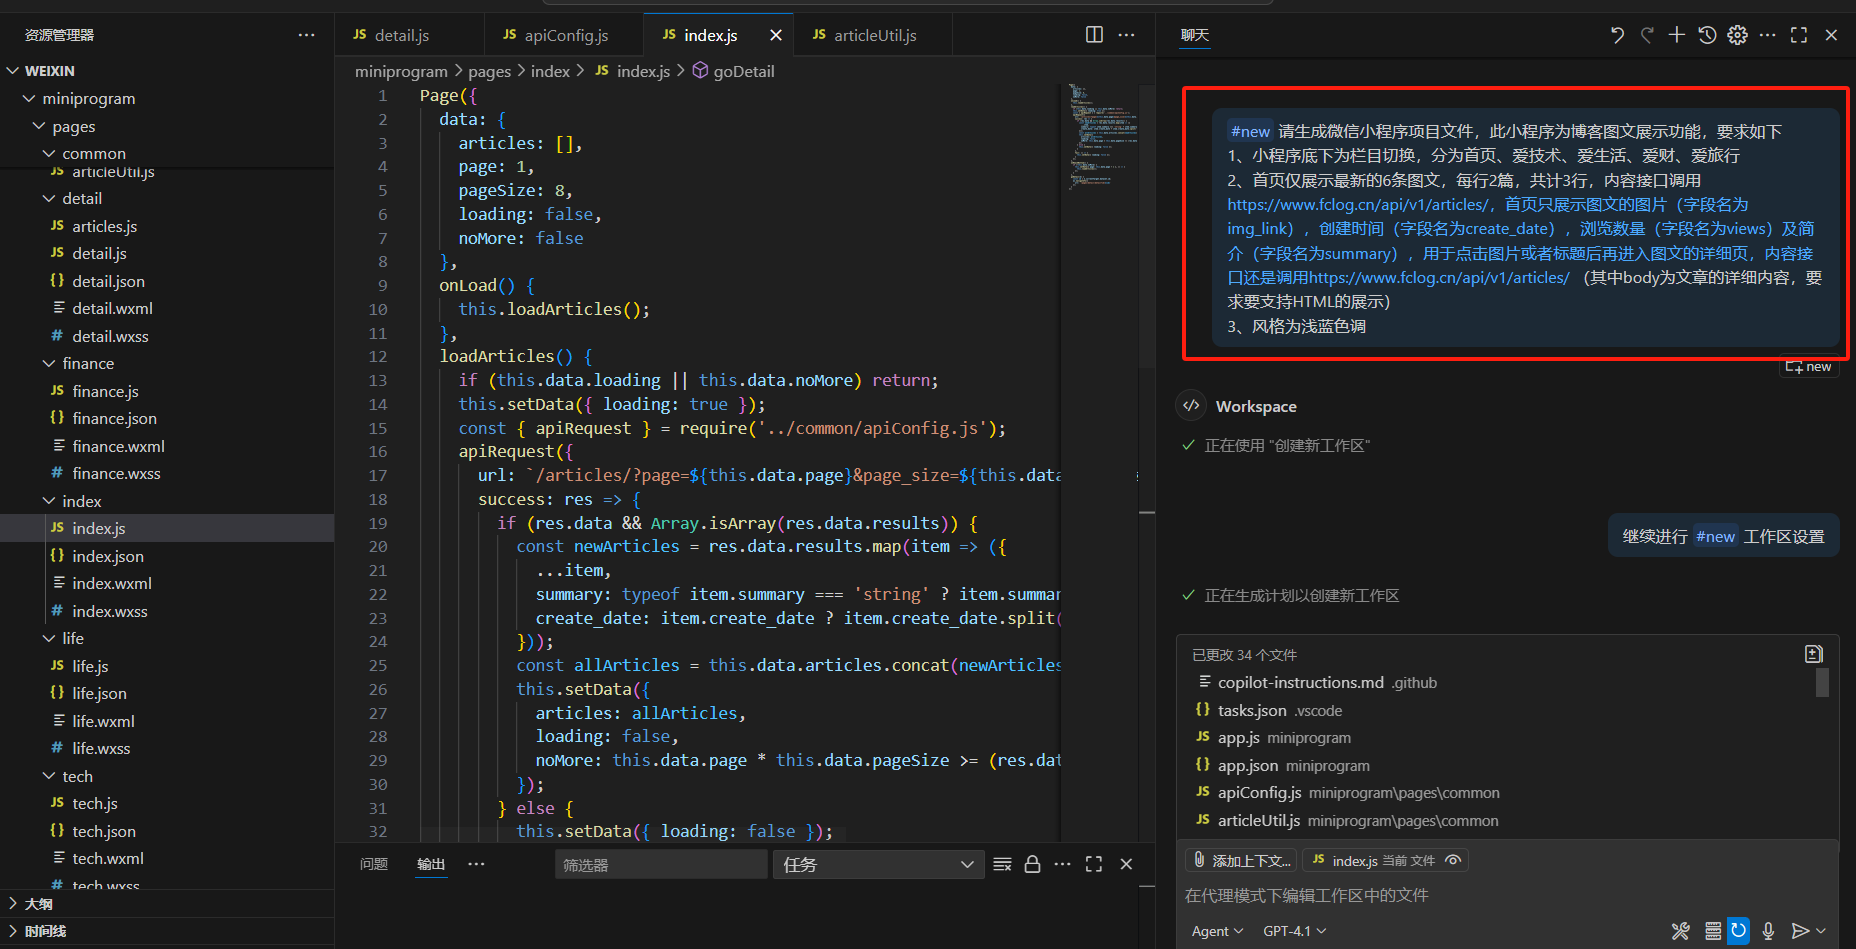Switch to the 问题 panel tab
This screenshot has height=949, width=1856.
tap(373, 864)
